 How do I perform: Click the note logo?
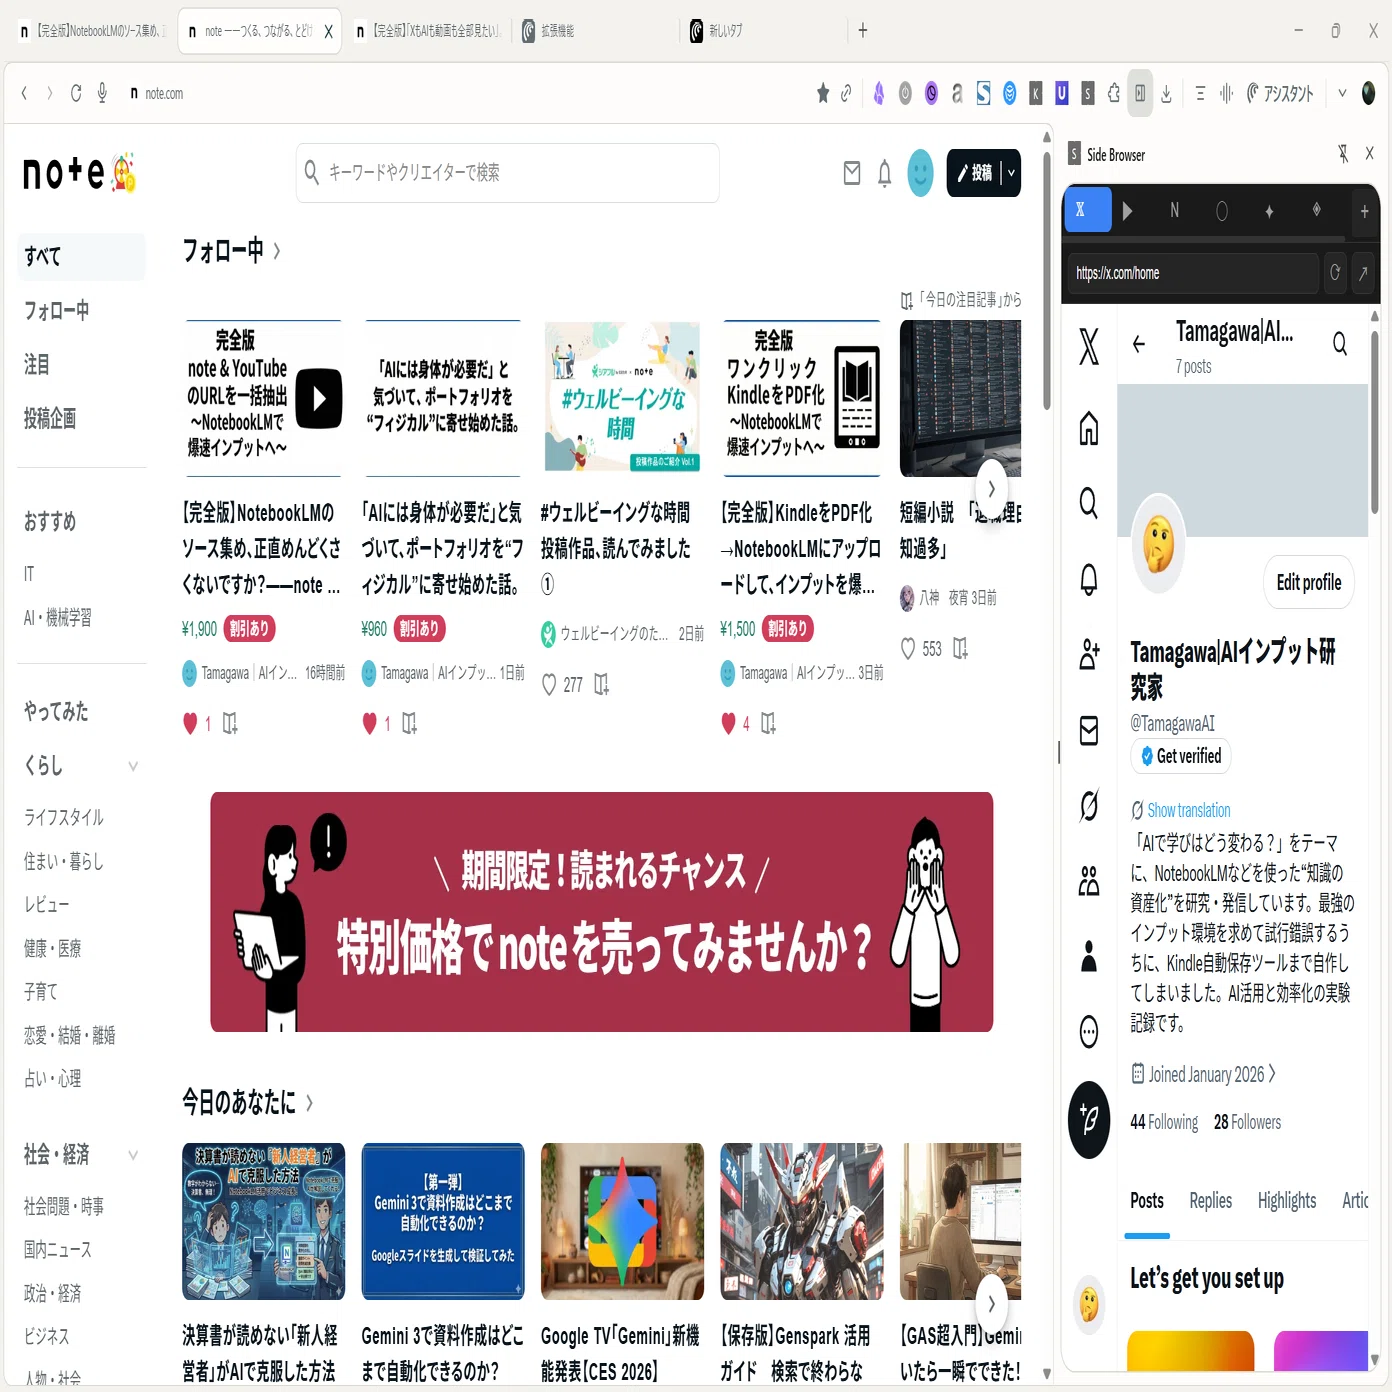click(x=79, y=172)
